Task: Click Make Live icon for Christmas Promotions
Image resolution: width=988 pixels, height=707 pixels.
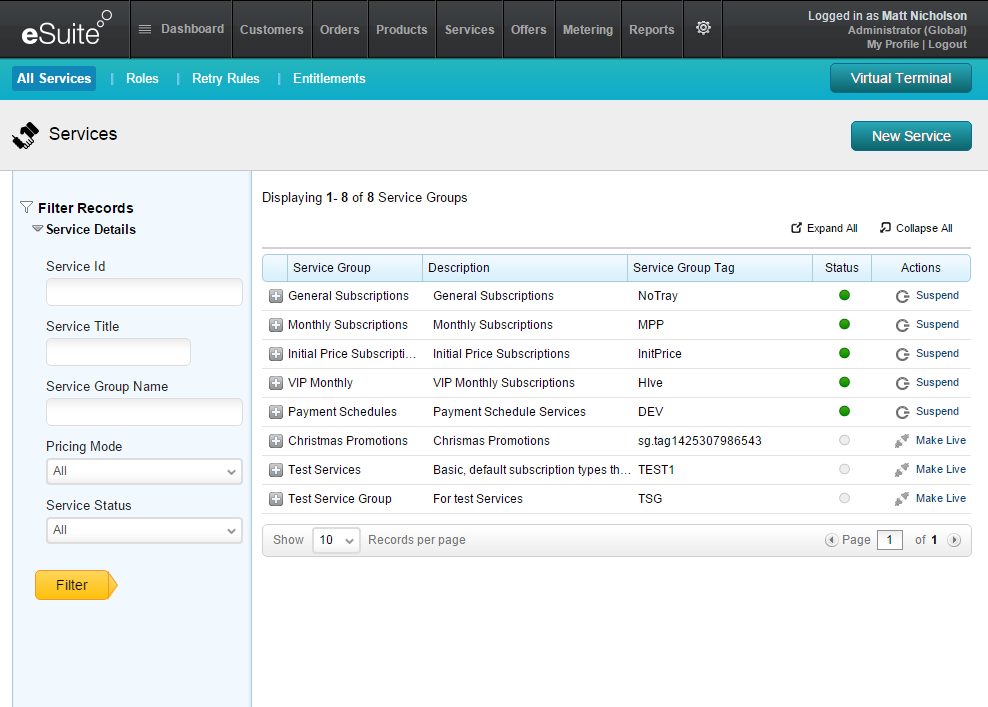Action: pyautogui.click(x=902, y=441)
